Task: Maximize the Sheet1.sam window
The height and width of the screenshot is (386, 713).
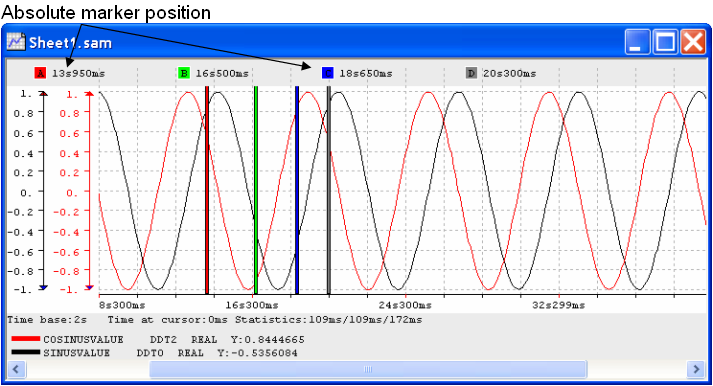Action: point(665,42)
